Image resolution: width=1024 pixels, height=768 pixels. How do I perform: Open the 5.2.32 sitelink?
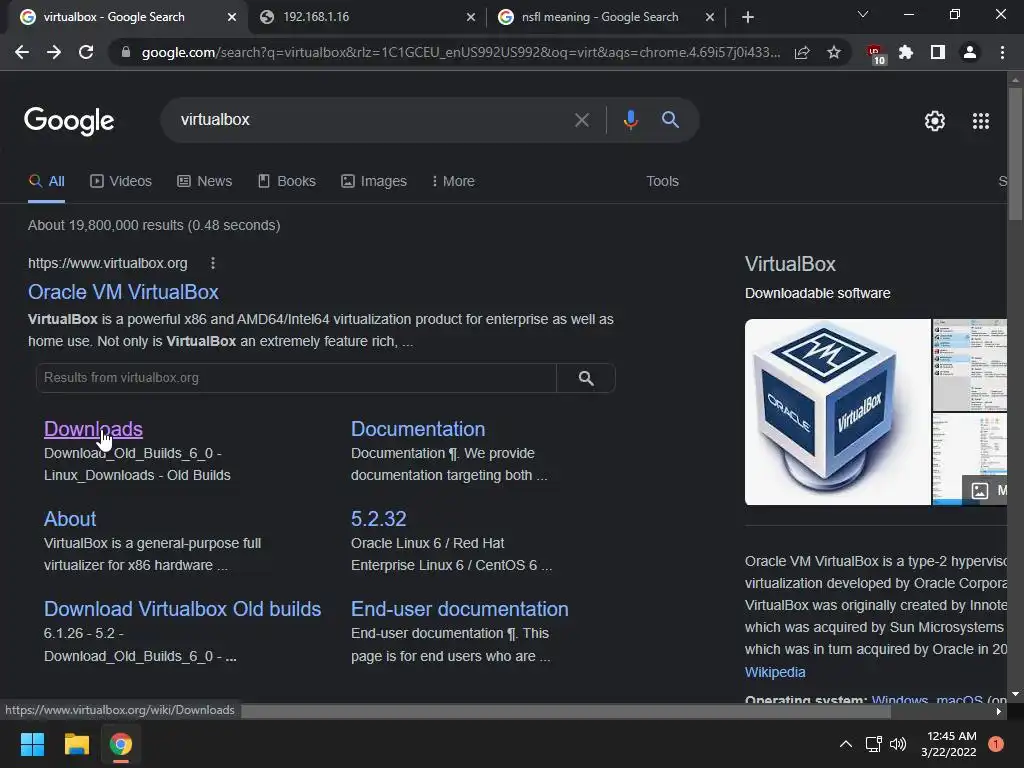tap(379, 519)
